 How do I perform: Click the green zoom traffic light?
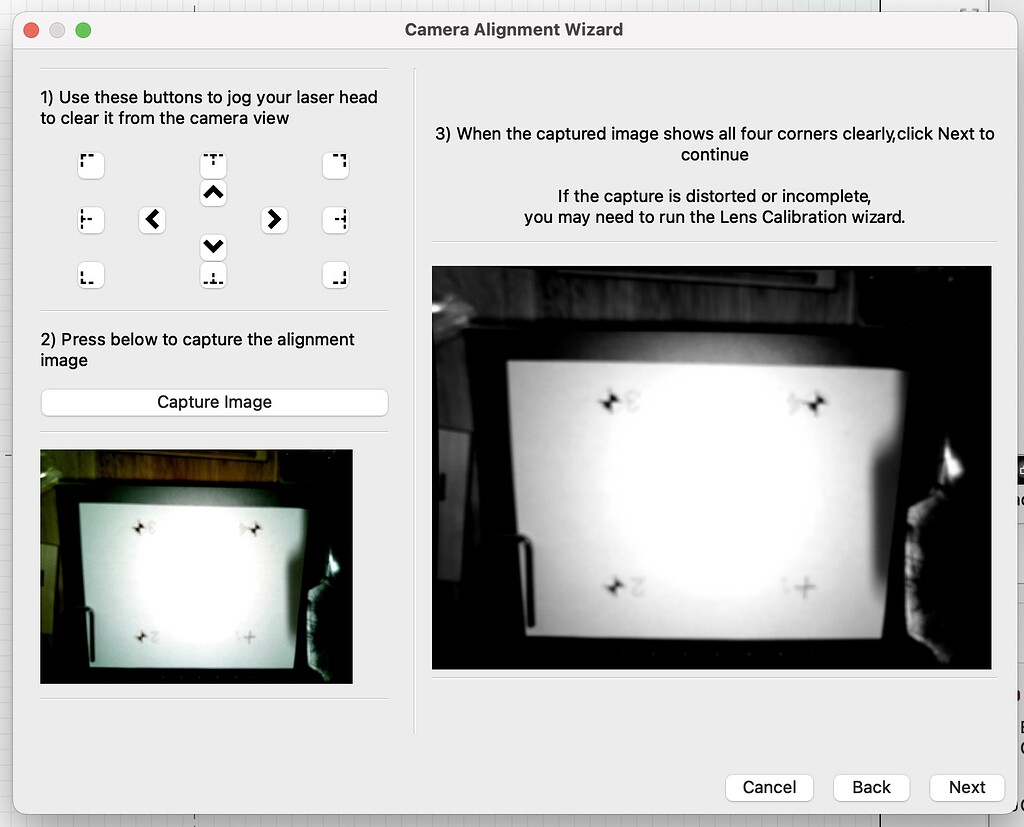[83, 29]
